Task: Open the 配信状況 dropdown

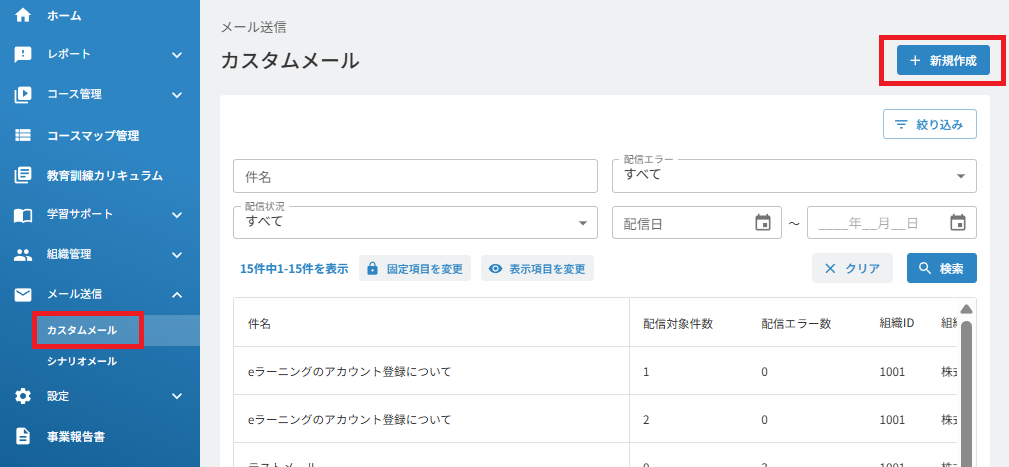Action: tap(416, 223)
